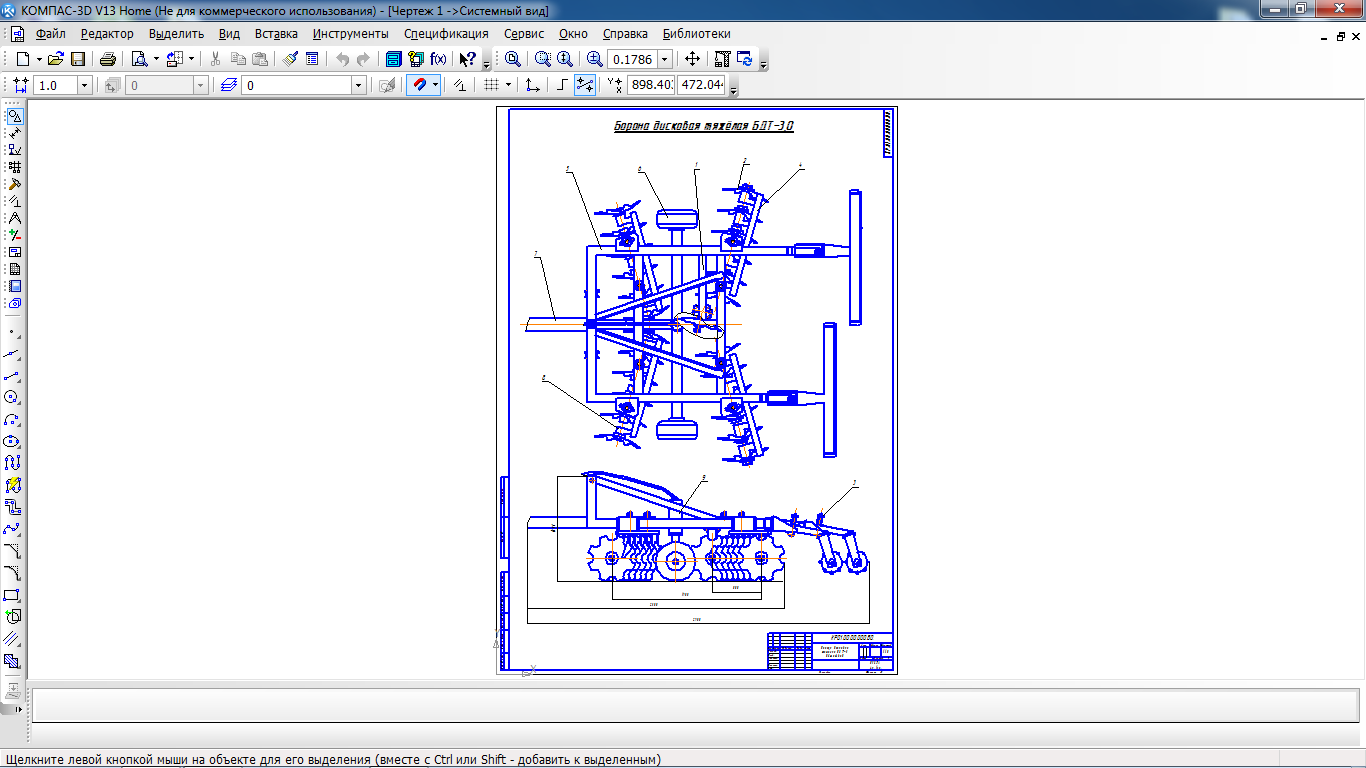This screenshot has width=1366, height=768.
Task: Click the context help arrow-question icon
Action: coord(467,59)
